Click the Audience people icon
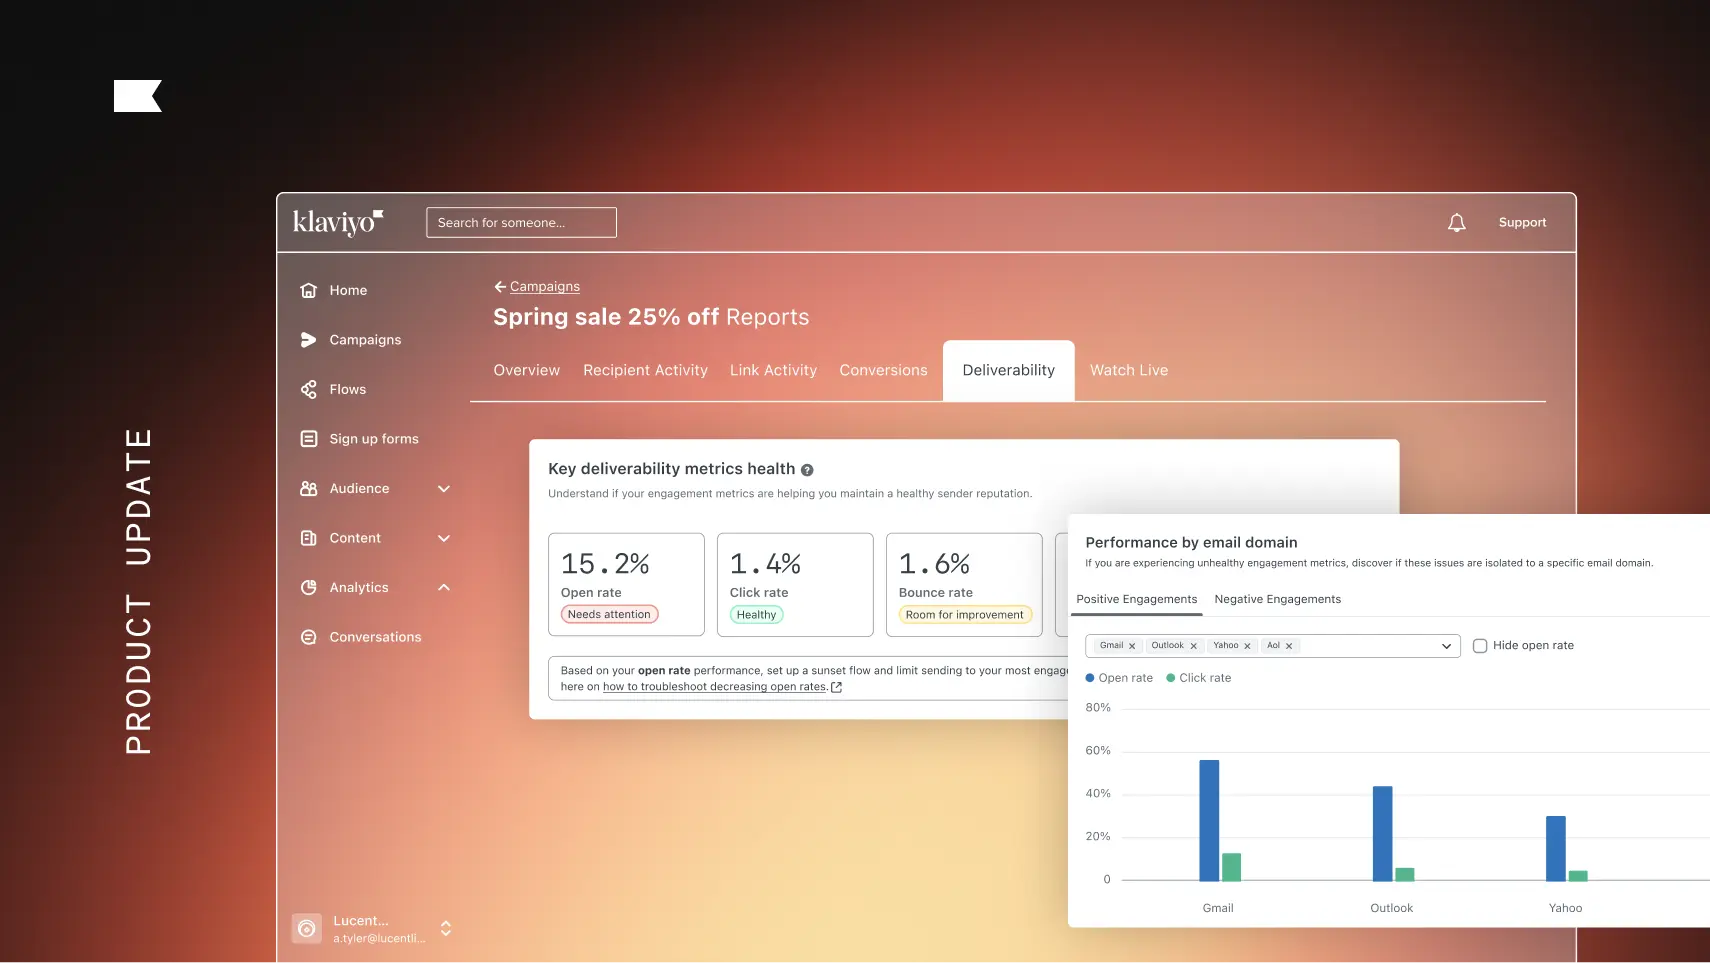The height and width of the screenshot is (963, 1710). point(309,488)
